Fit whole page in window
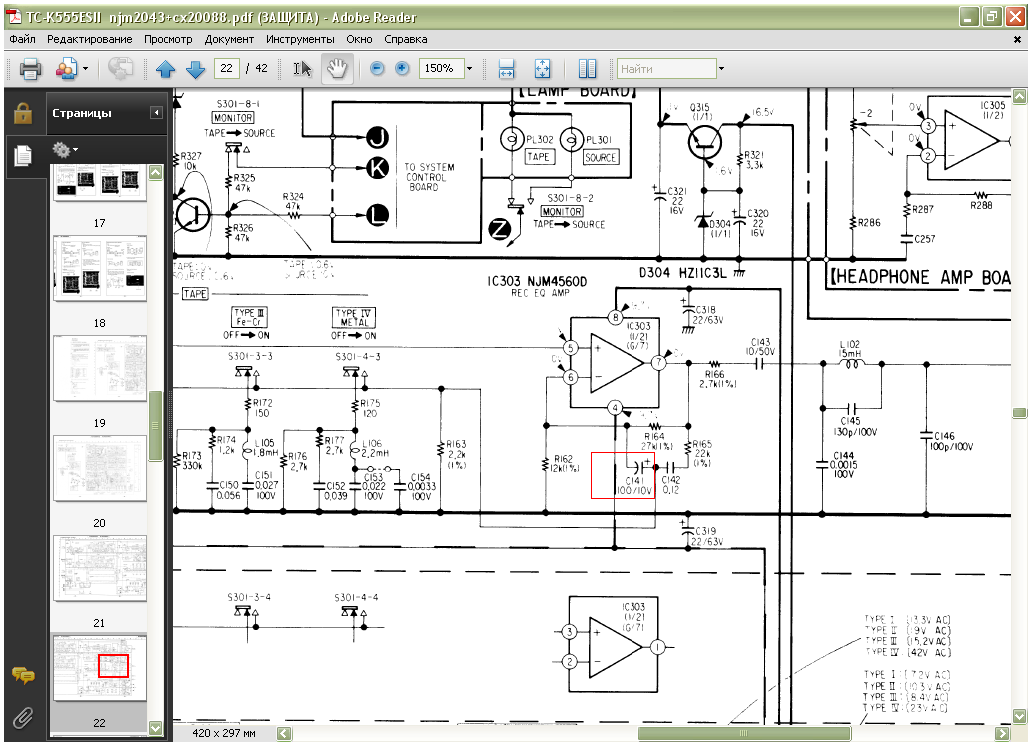Screen dimensions: 1028x742 pyautogui.click(x=541, y=69)
